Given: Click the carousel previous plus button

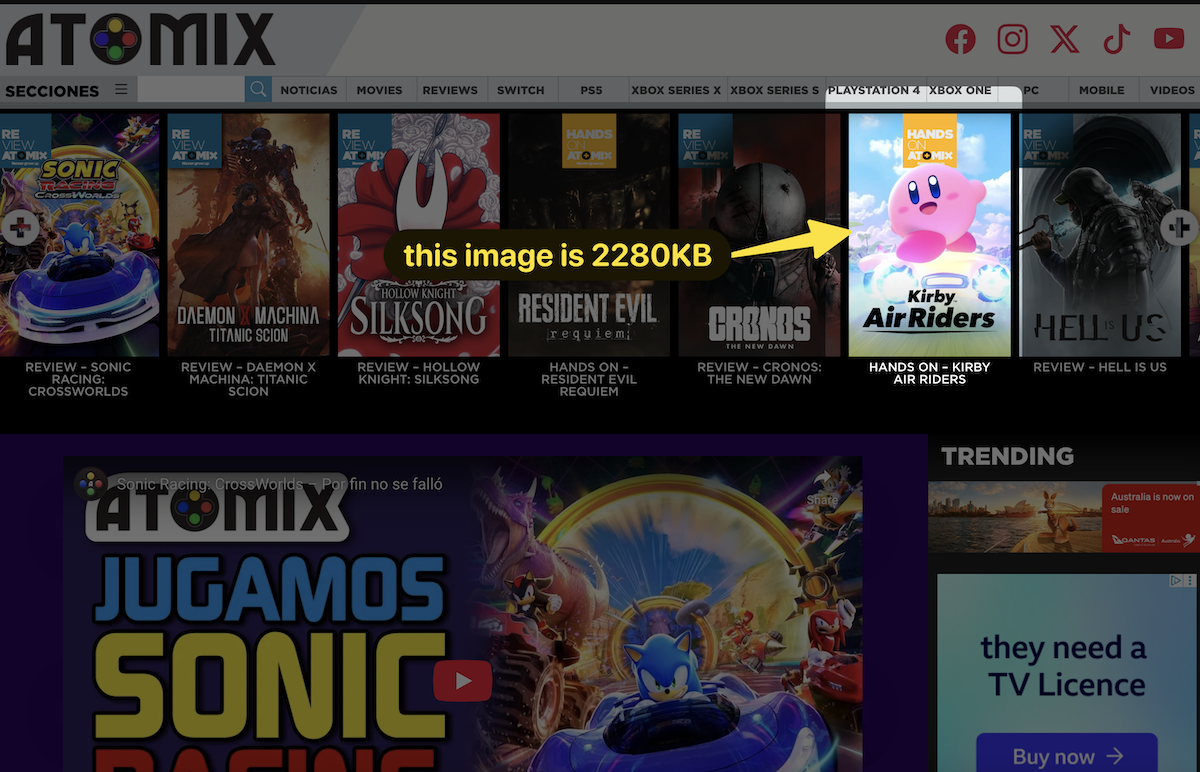Looking at the screenshot, I should pyautogui.click(x=18, y=228).
